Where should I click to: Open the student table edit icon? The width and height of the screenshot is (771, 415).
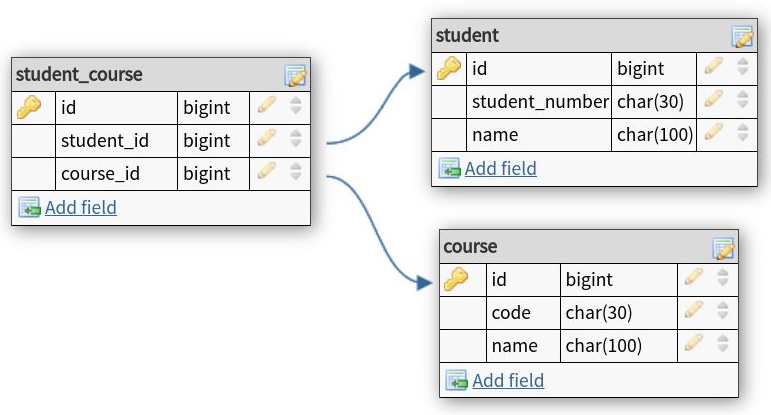pyautogui.click(x=742, y=38)
